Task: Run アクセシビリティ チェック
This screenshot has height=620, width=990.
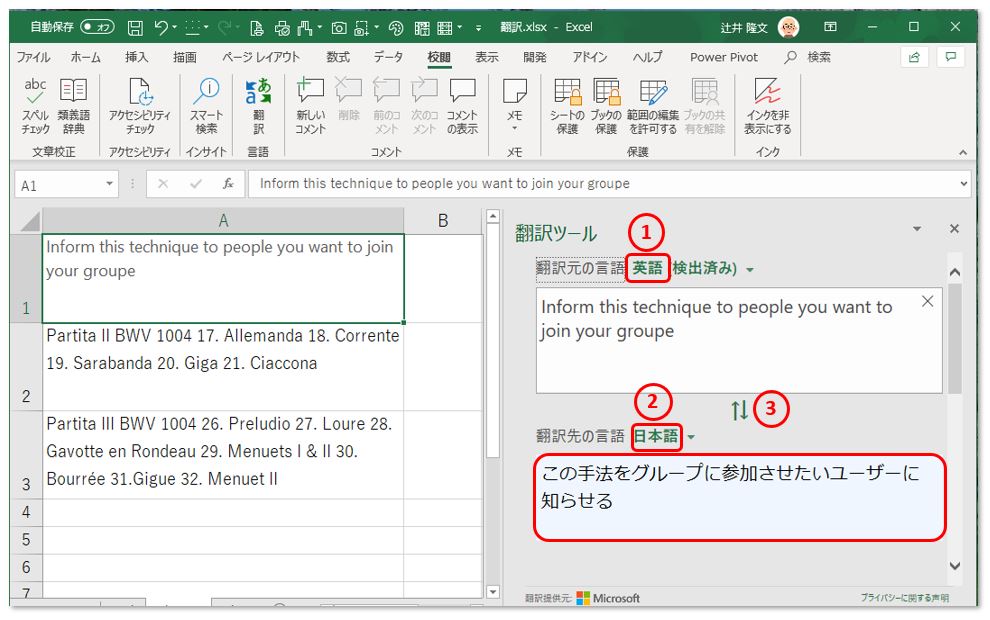Action: 140,106
